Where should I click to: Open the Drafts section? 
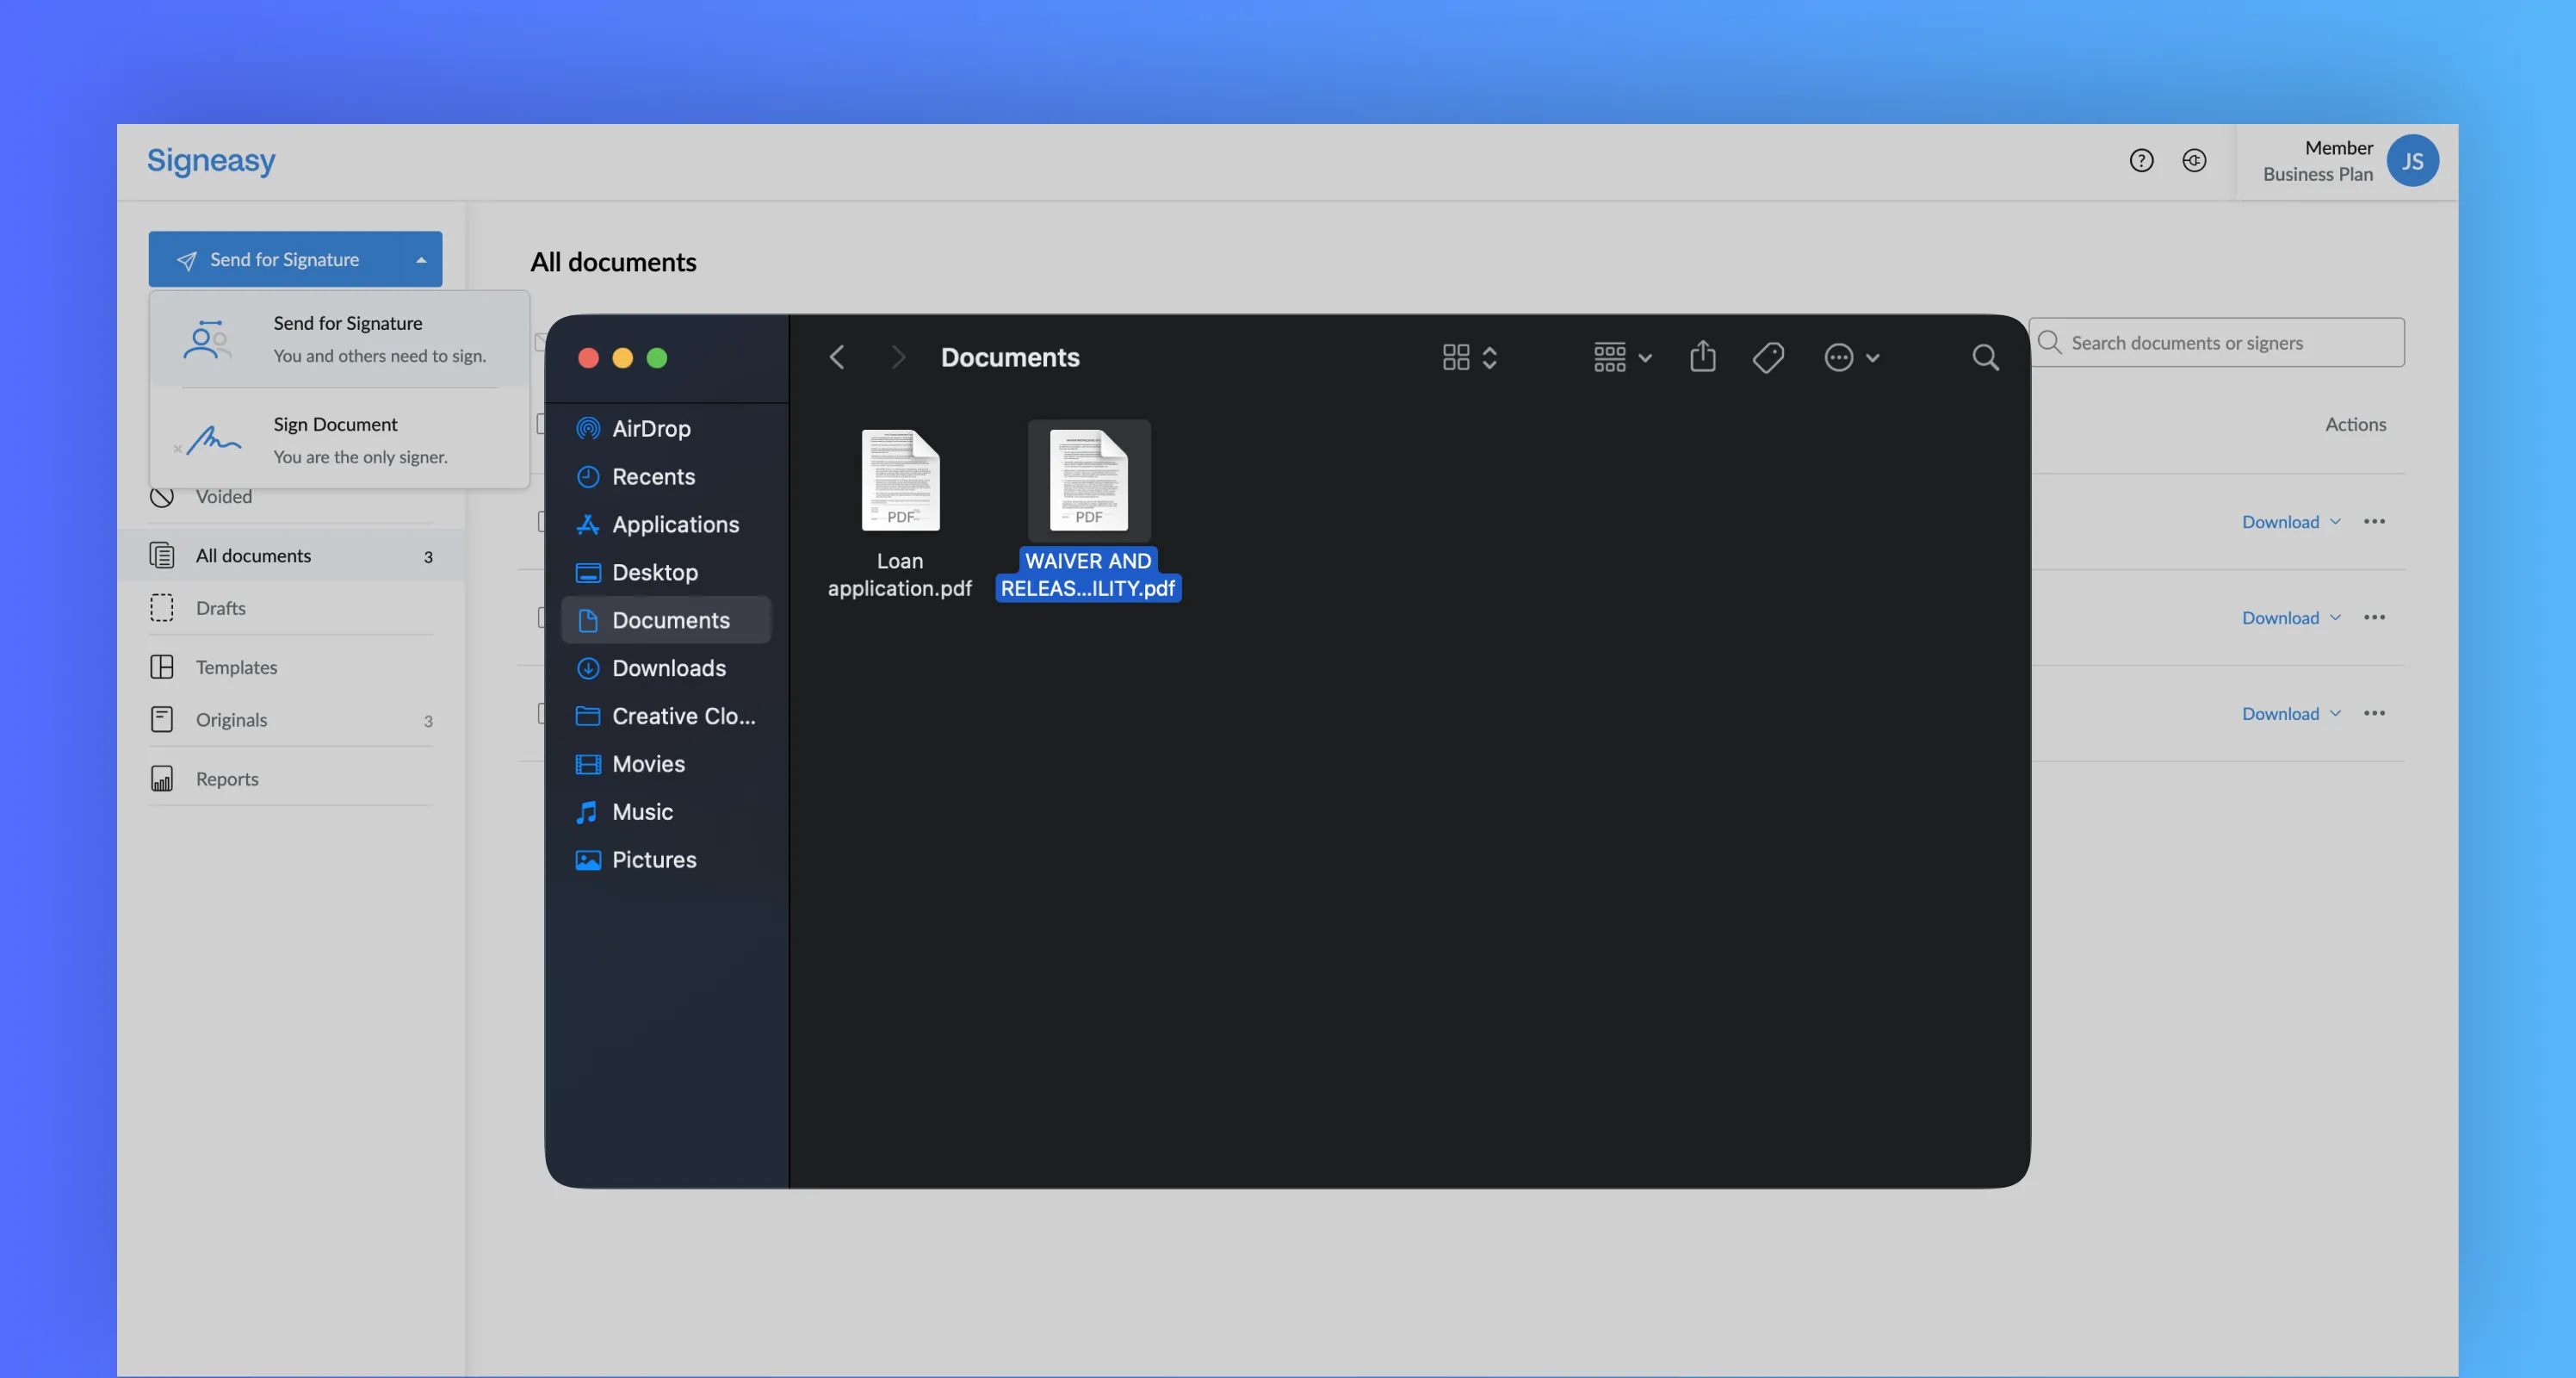tap(220, 608)
